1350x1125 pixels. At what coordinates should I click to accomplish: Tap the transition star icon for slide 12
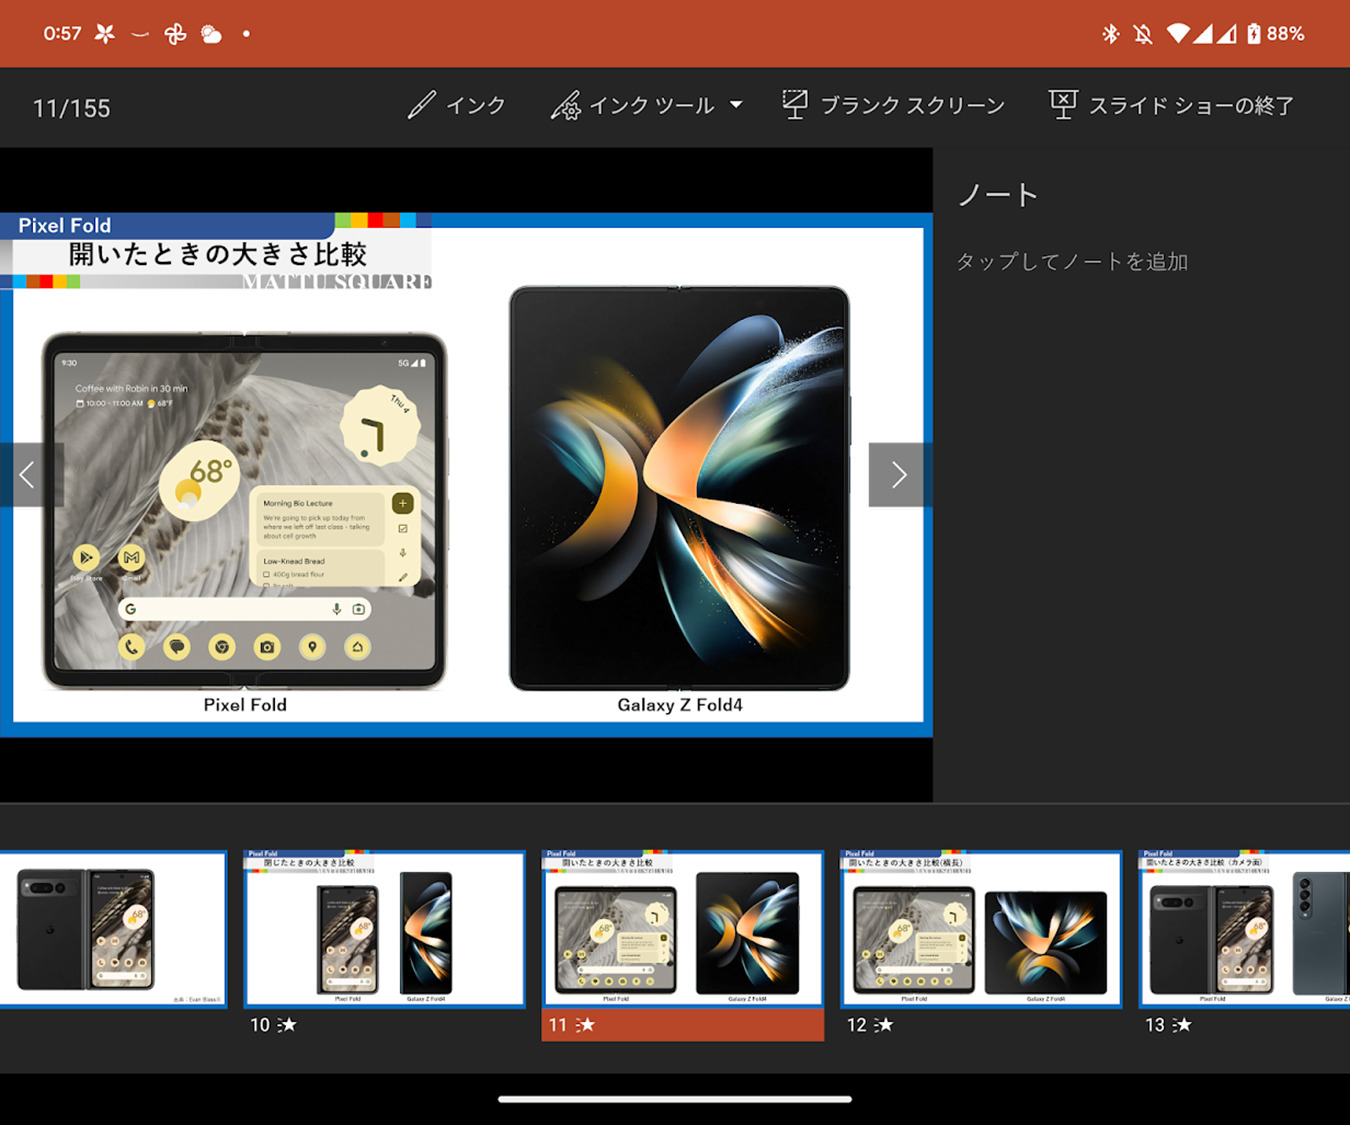click(x=883, y=1025)
